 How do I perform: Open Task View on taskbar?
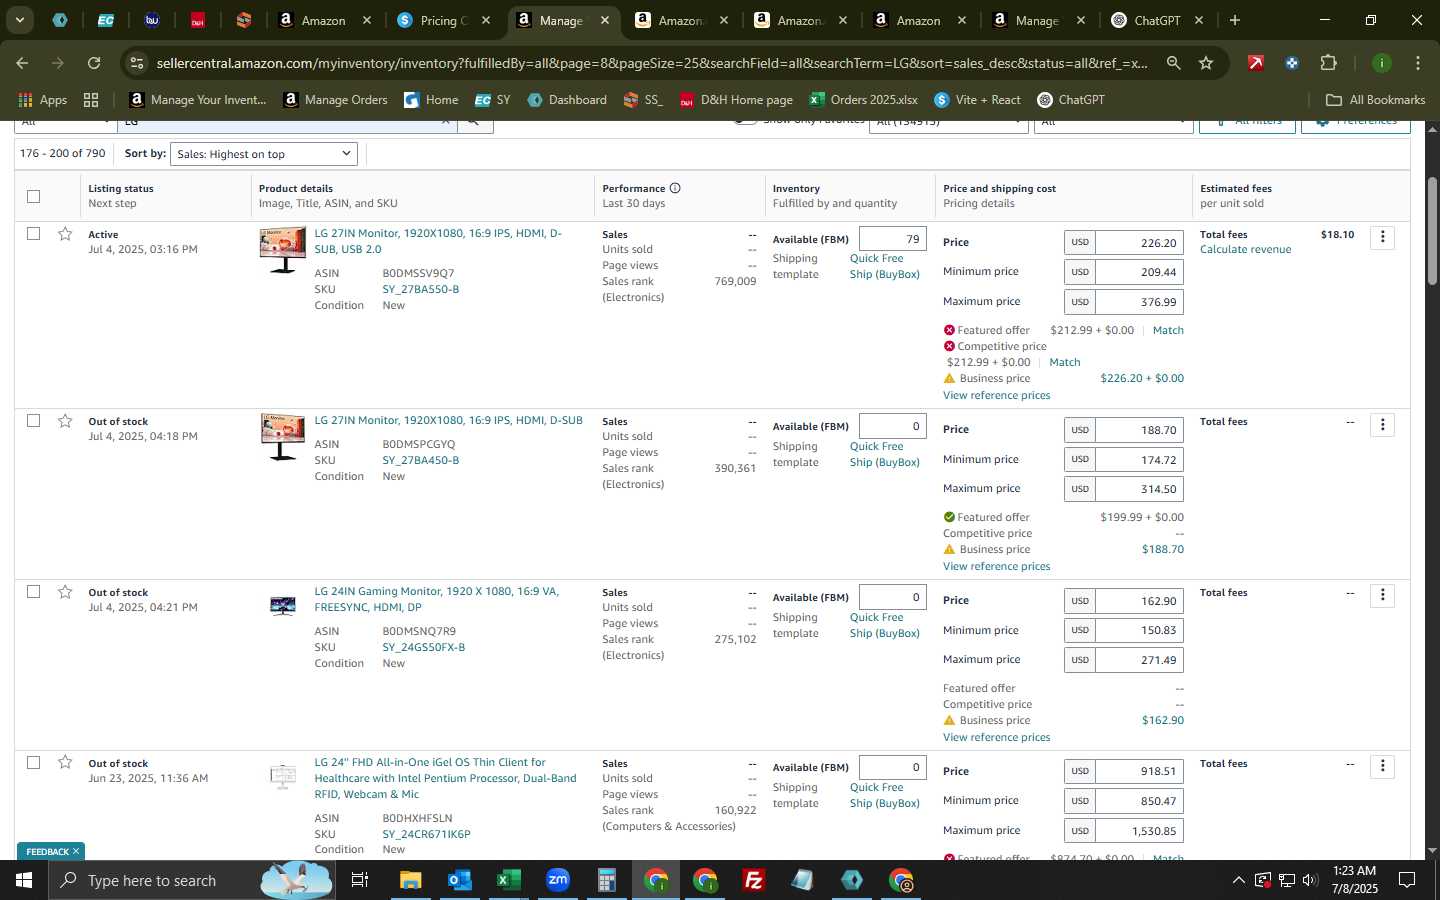tap(359, 880)
